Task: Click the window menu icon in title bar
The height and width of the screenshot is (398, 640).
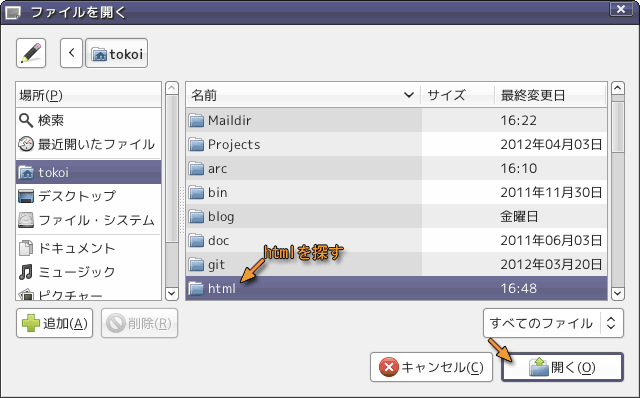Action: (x=12, y=12)
